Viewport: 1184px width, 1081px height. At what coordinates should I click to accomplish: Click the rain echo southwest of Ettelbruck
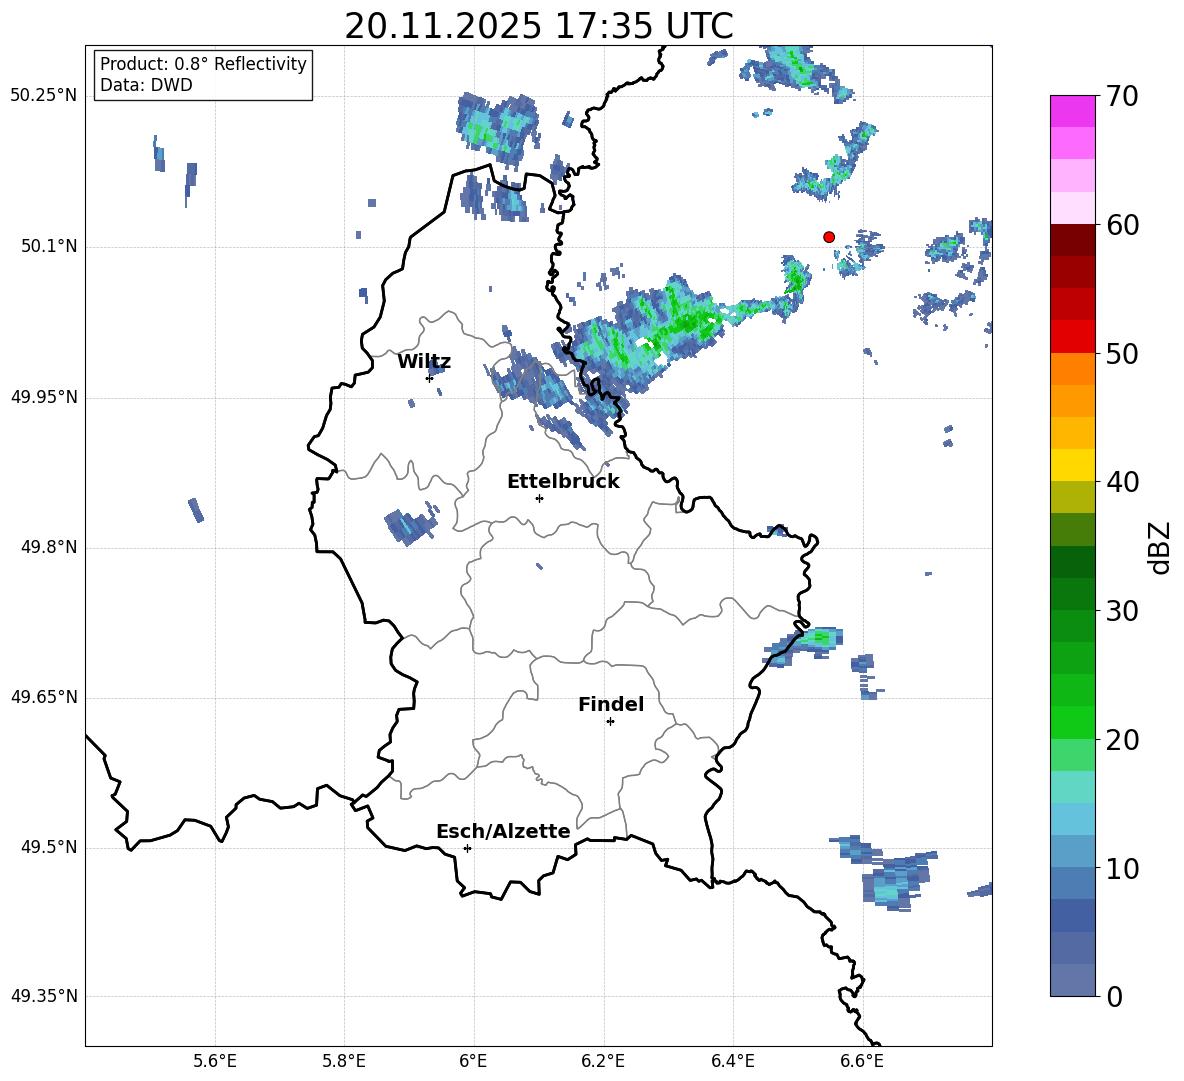click(410, 522)
